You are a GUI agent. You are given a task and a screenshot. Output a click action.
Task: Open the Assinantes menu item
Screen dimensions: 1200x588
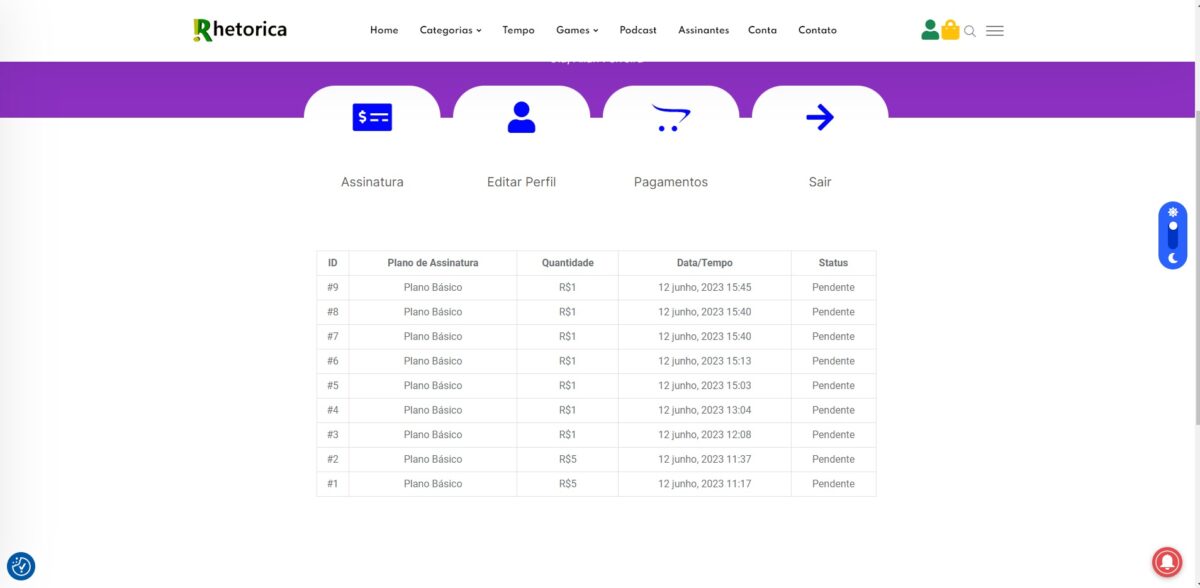click(x=703, y=30)
